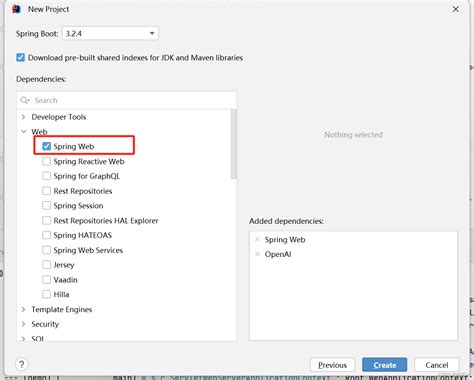Expand the Template Engines category

(23, 309)
